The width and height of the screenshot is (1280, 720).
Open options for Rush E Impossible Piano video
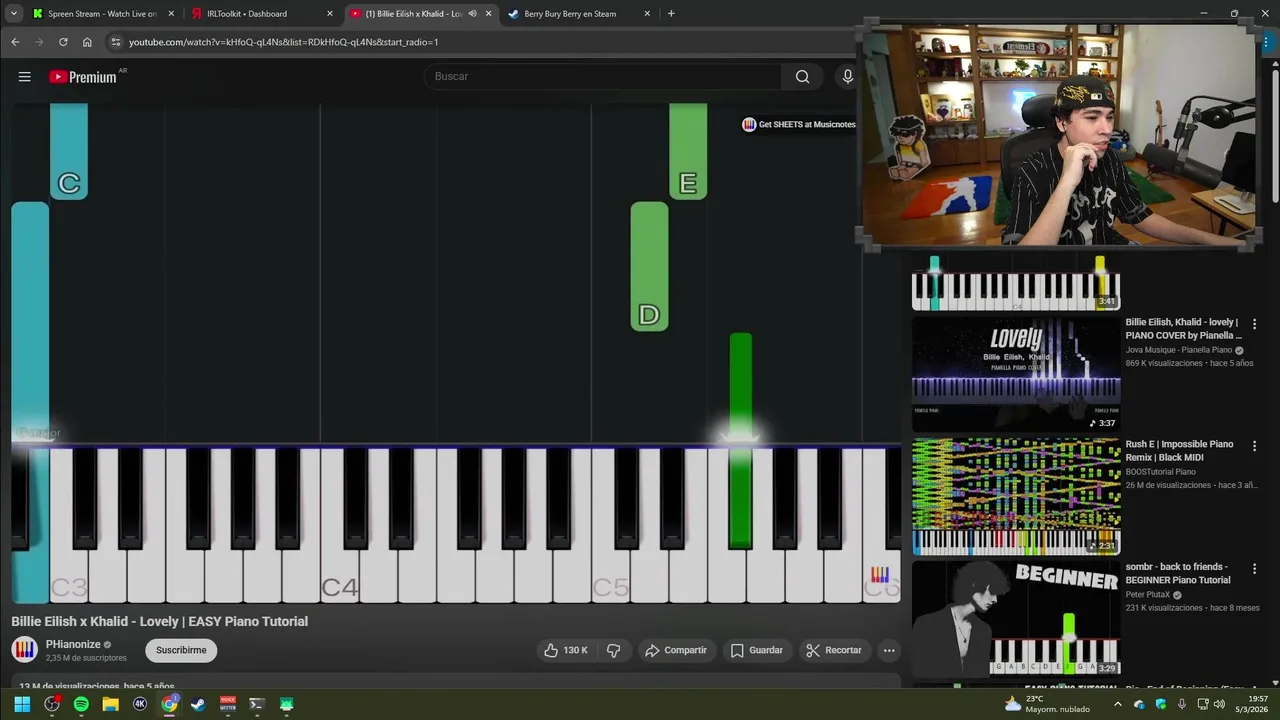(x=1254, y=446)
